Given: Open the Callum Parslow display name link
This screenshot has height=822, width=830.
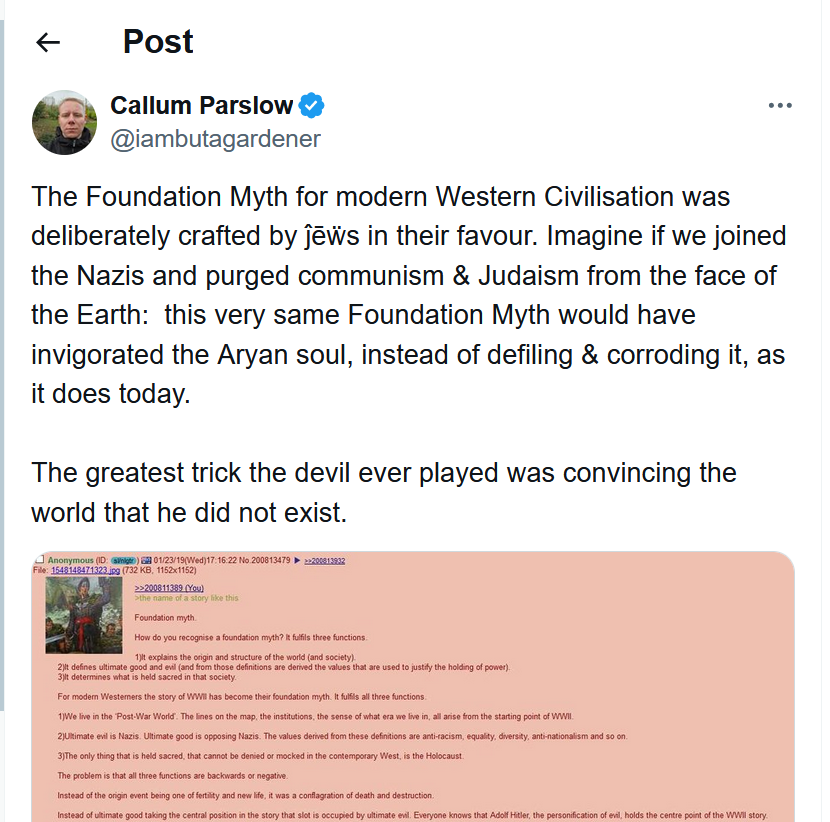Looking at the screenshot, I should [201, 105].
